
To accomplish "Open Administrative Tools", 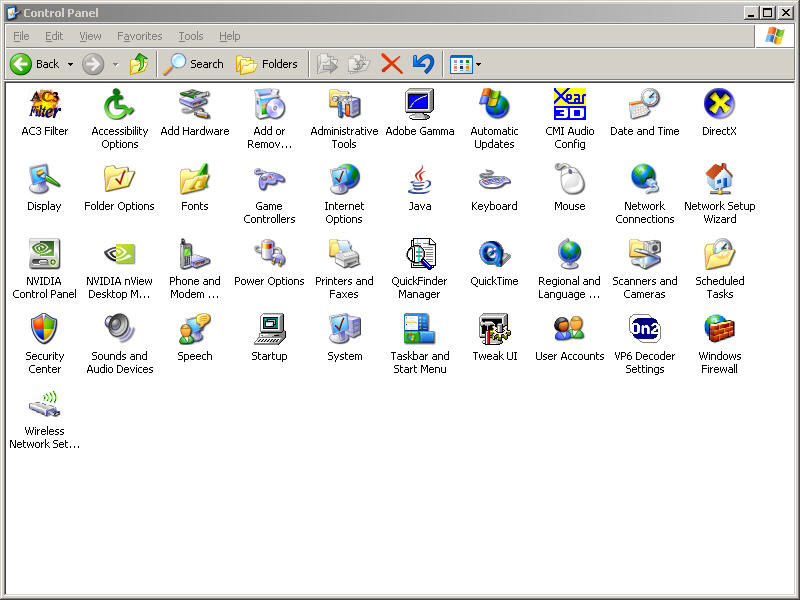I will pos(344,119).
